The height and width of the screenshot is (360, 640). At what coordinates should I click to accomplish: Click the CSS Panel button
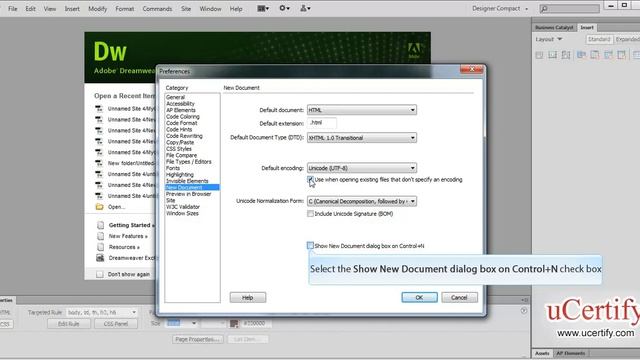pyautogui.click(x=116, y=324)
